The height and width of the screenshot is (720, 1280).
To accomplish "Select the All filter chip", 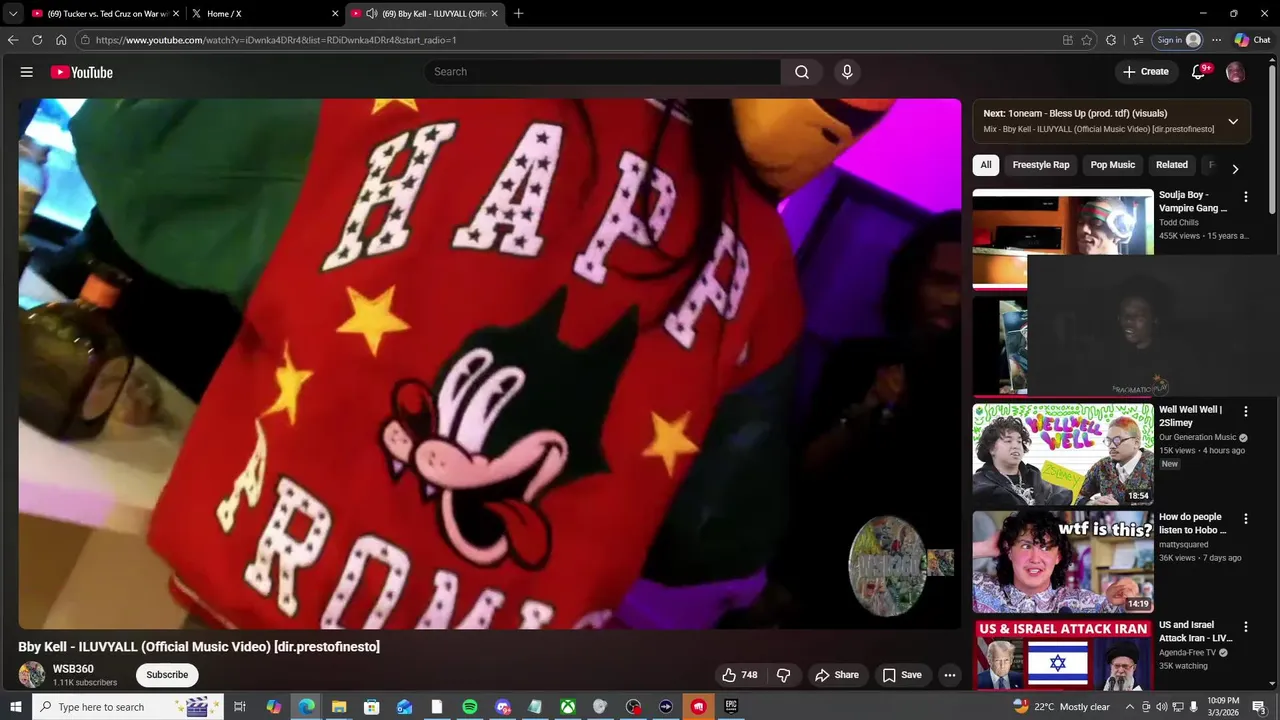I will point(986,165).
